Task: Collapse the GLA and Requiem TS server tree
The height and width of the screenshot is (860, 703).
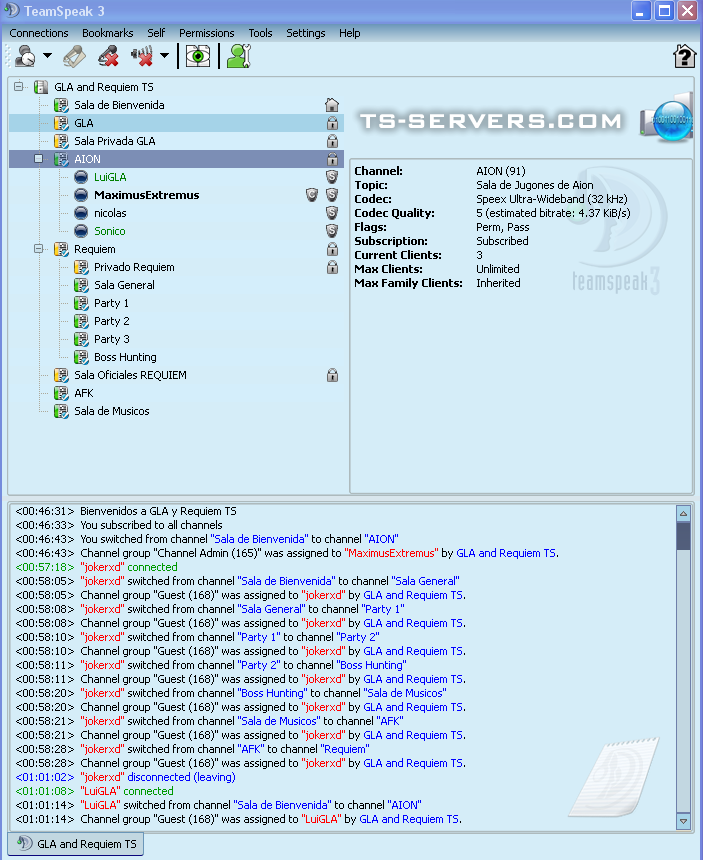Action: [x=19, y=86]
